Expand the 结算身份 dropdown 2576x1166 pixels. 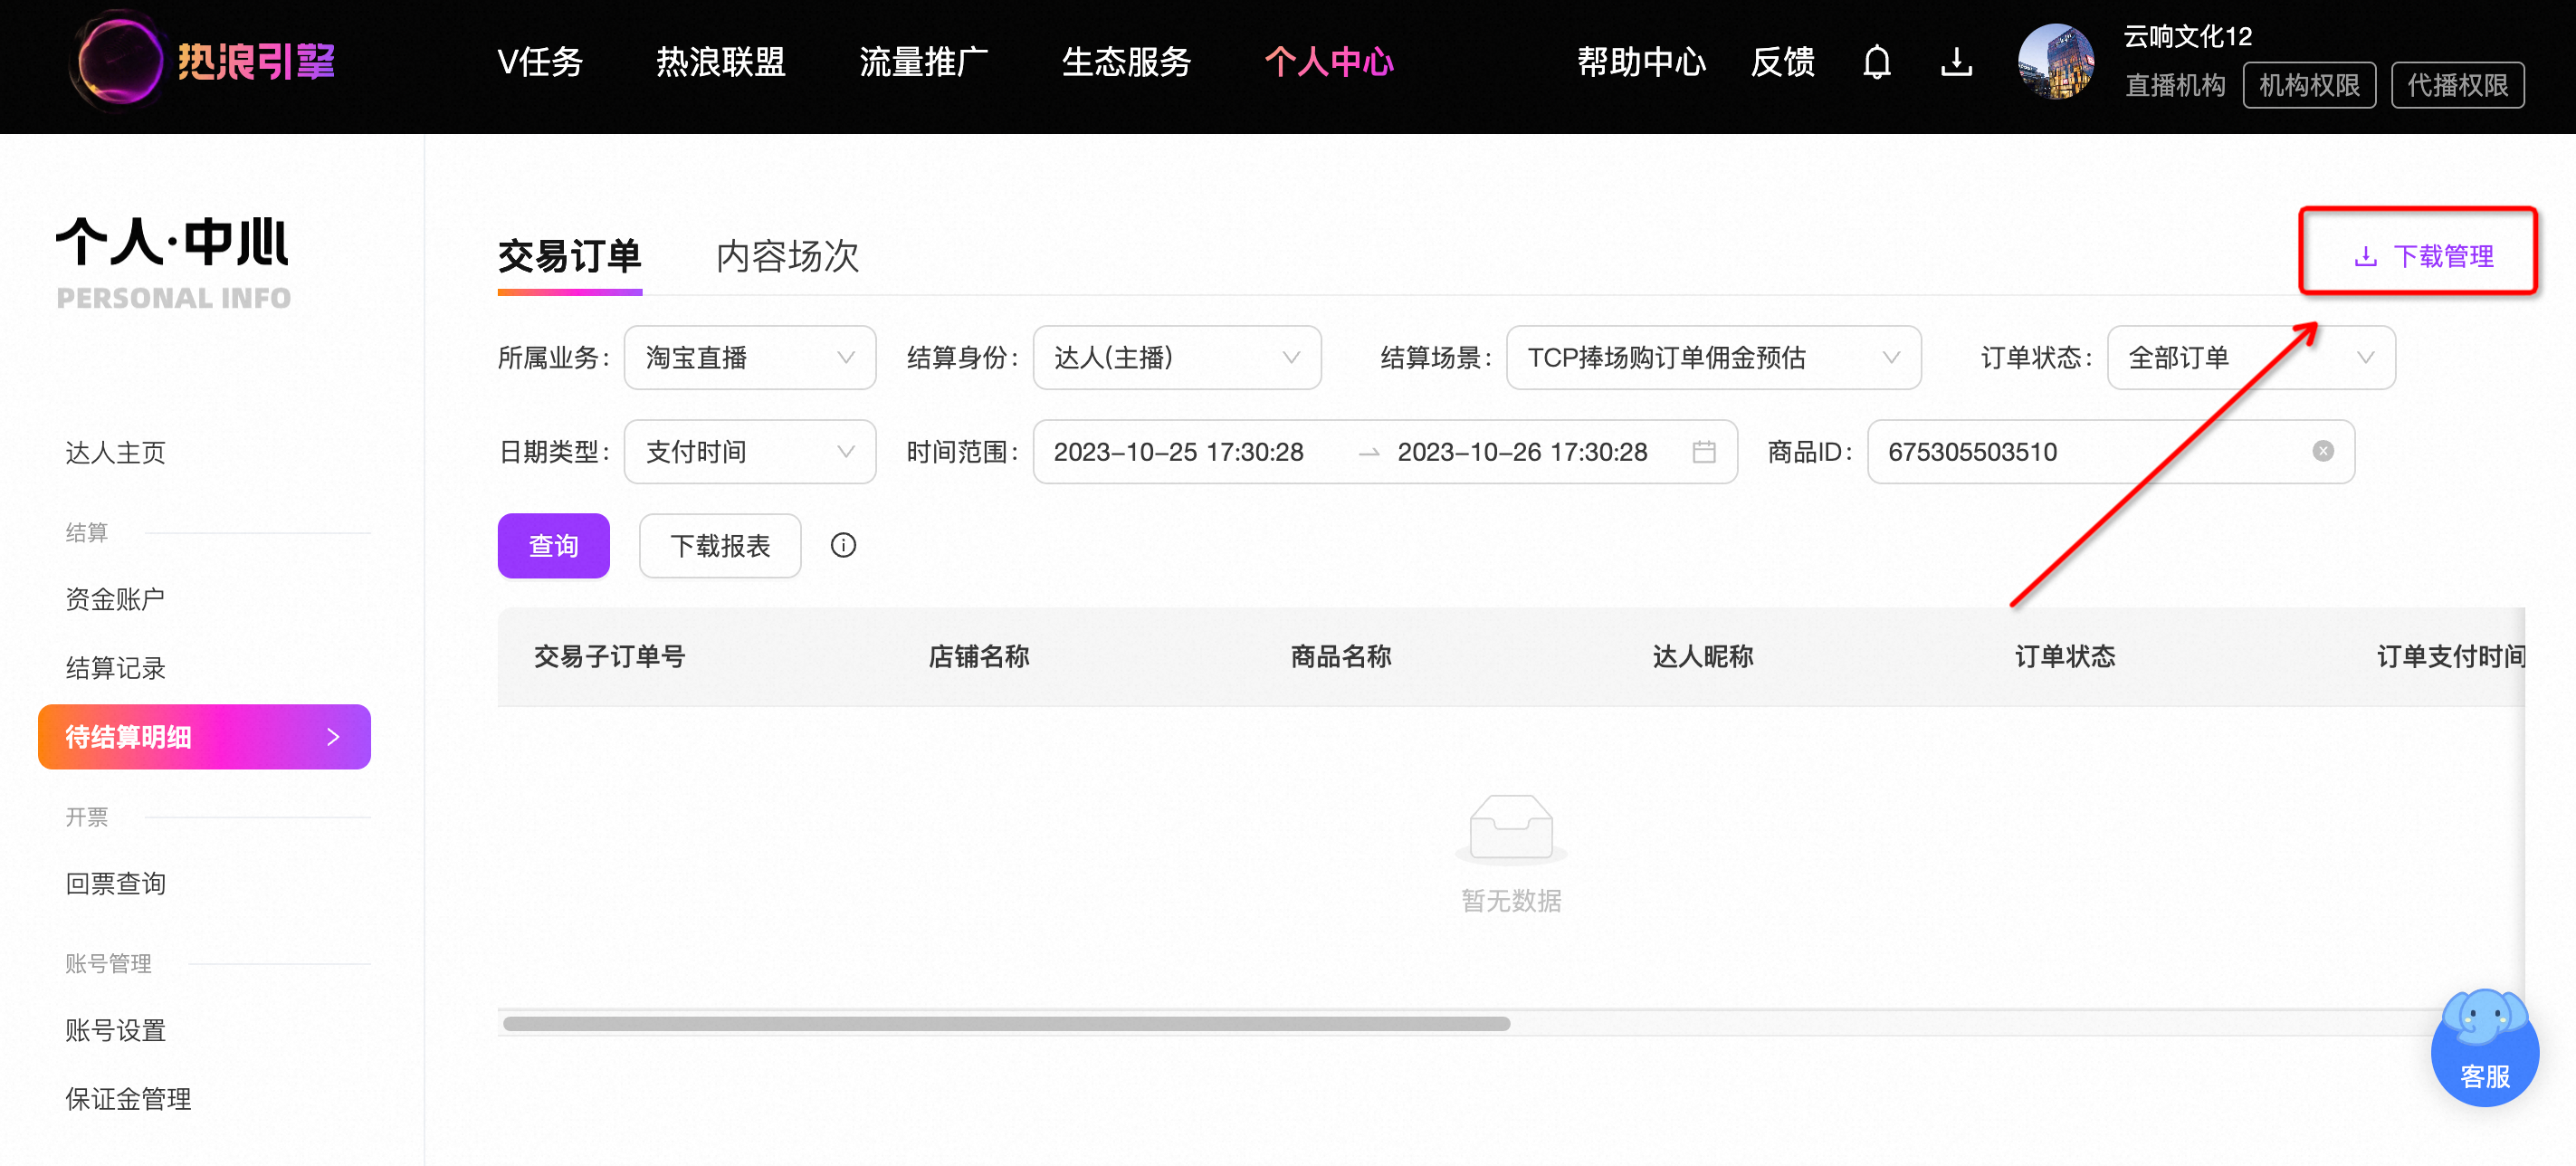(1176, 357)
